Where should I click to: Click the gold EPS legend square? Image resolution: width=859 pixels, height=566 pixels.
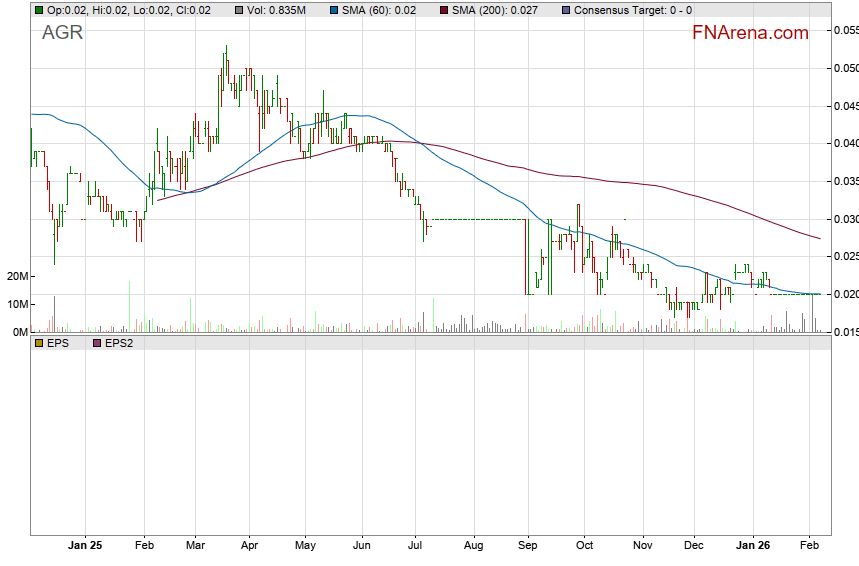pos(39,342)
